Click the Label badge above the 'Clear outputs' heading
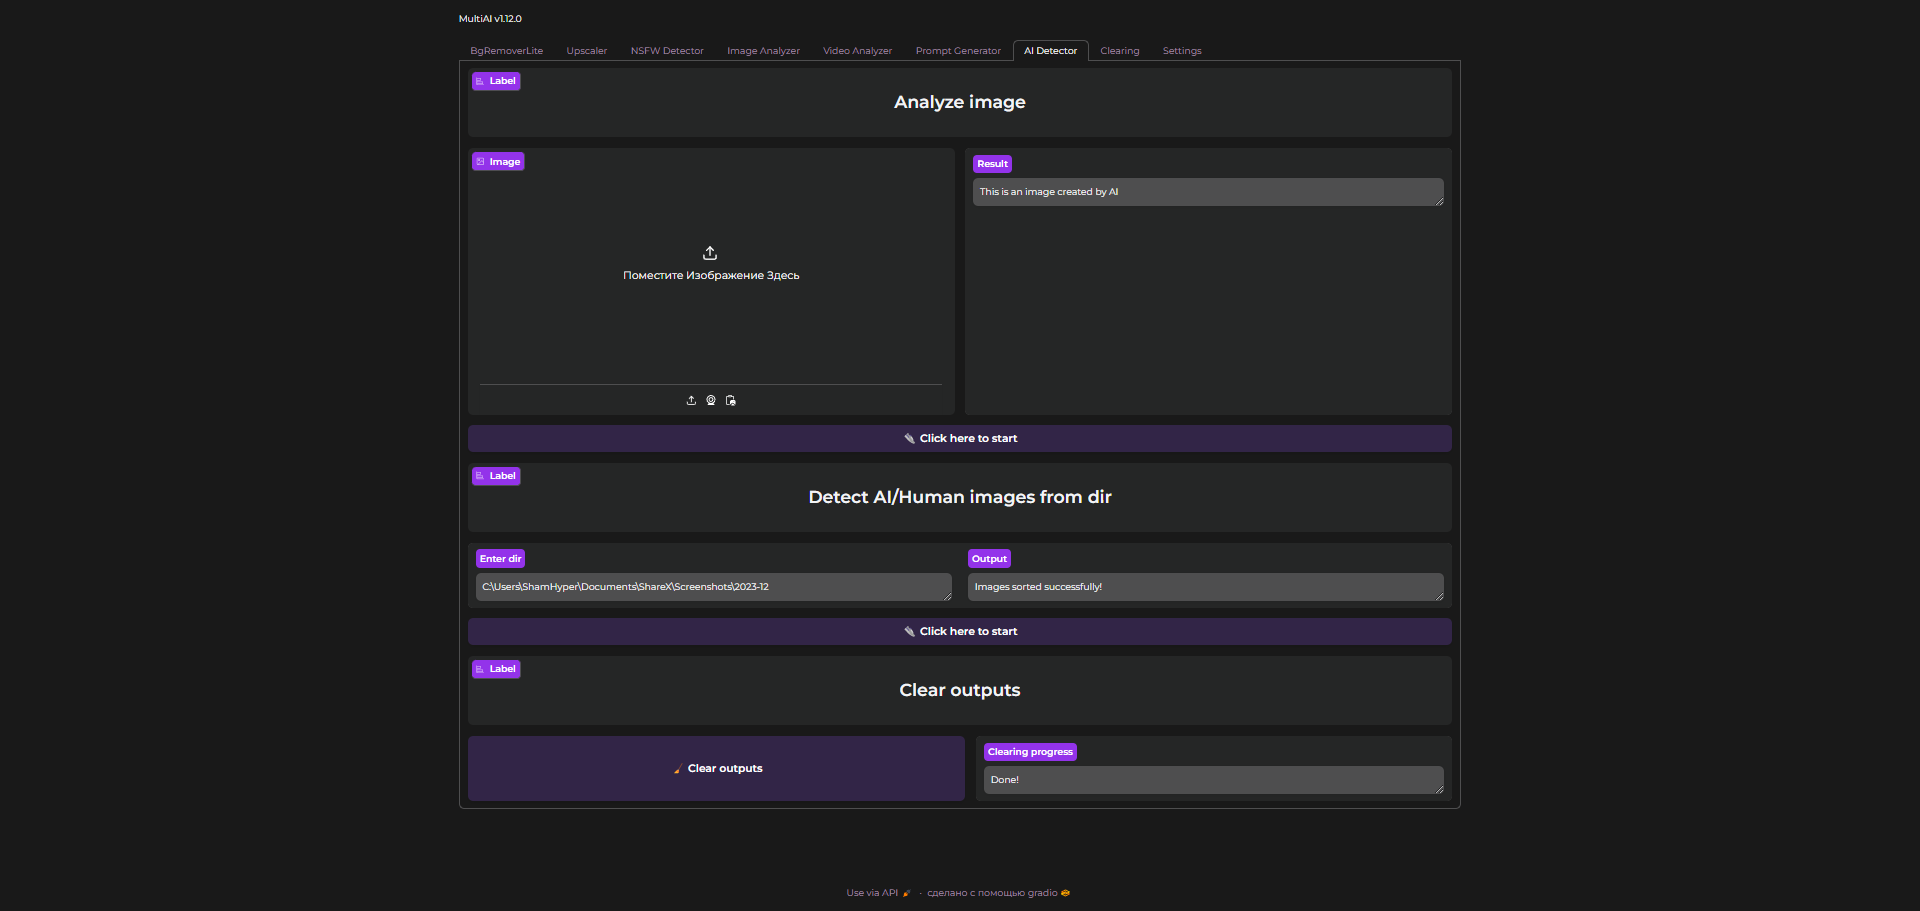 coord(496,669)
